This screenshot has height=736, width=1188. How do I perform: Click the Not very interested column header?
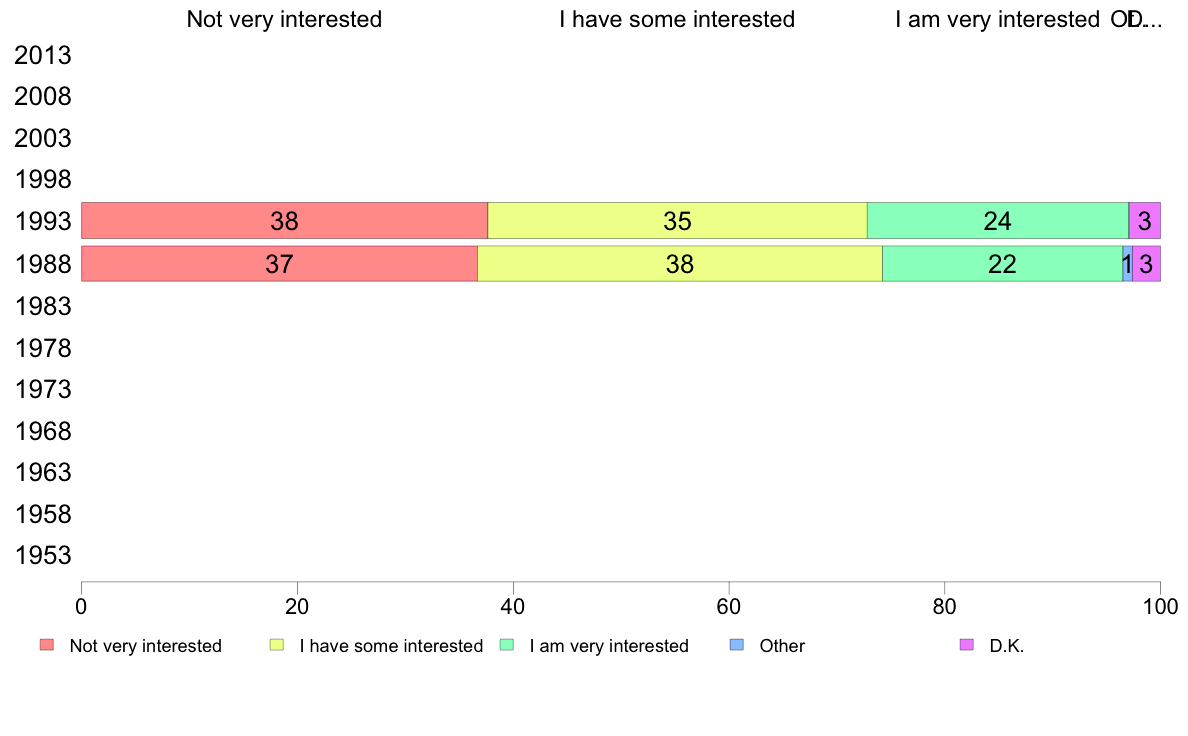pos(284,19)
